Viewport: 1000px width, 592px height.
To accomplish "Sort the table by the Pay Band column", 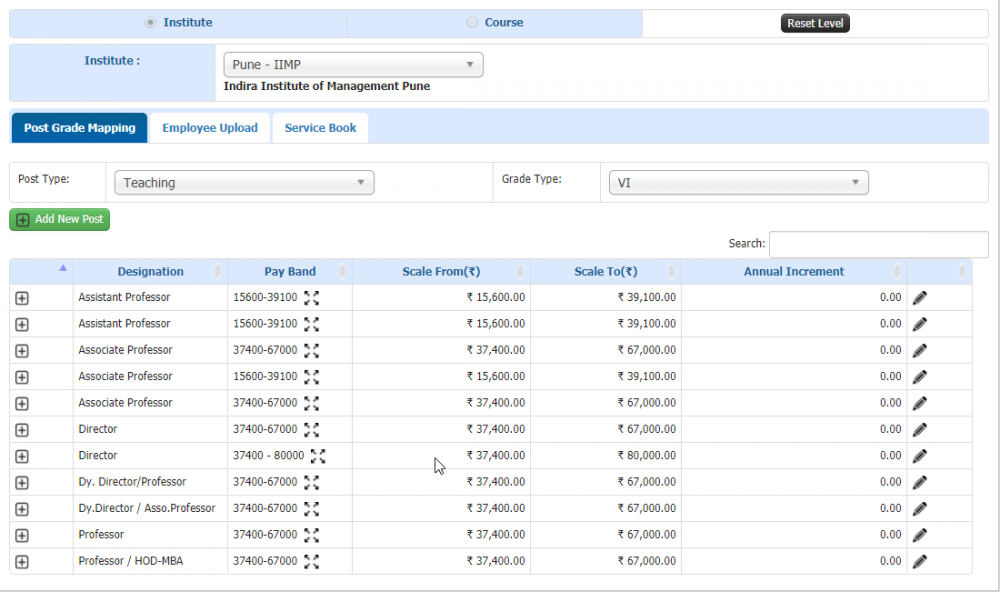I will 290,272.
